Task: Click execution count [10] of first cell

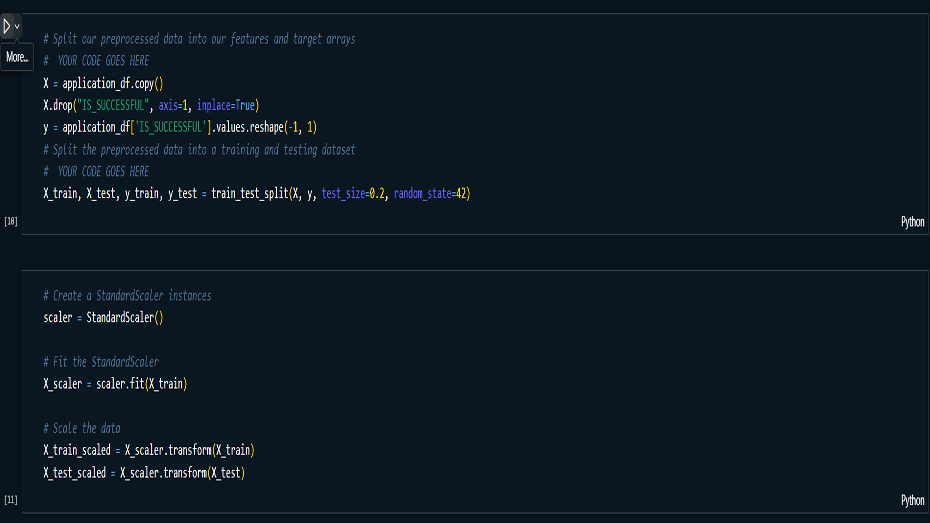Action: [x=11, y=221]
